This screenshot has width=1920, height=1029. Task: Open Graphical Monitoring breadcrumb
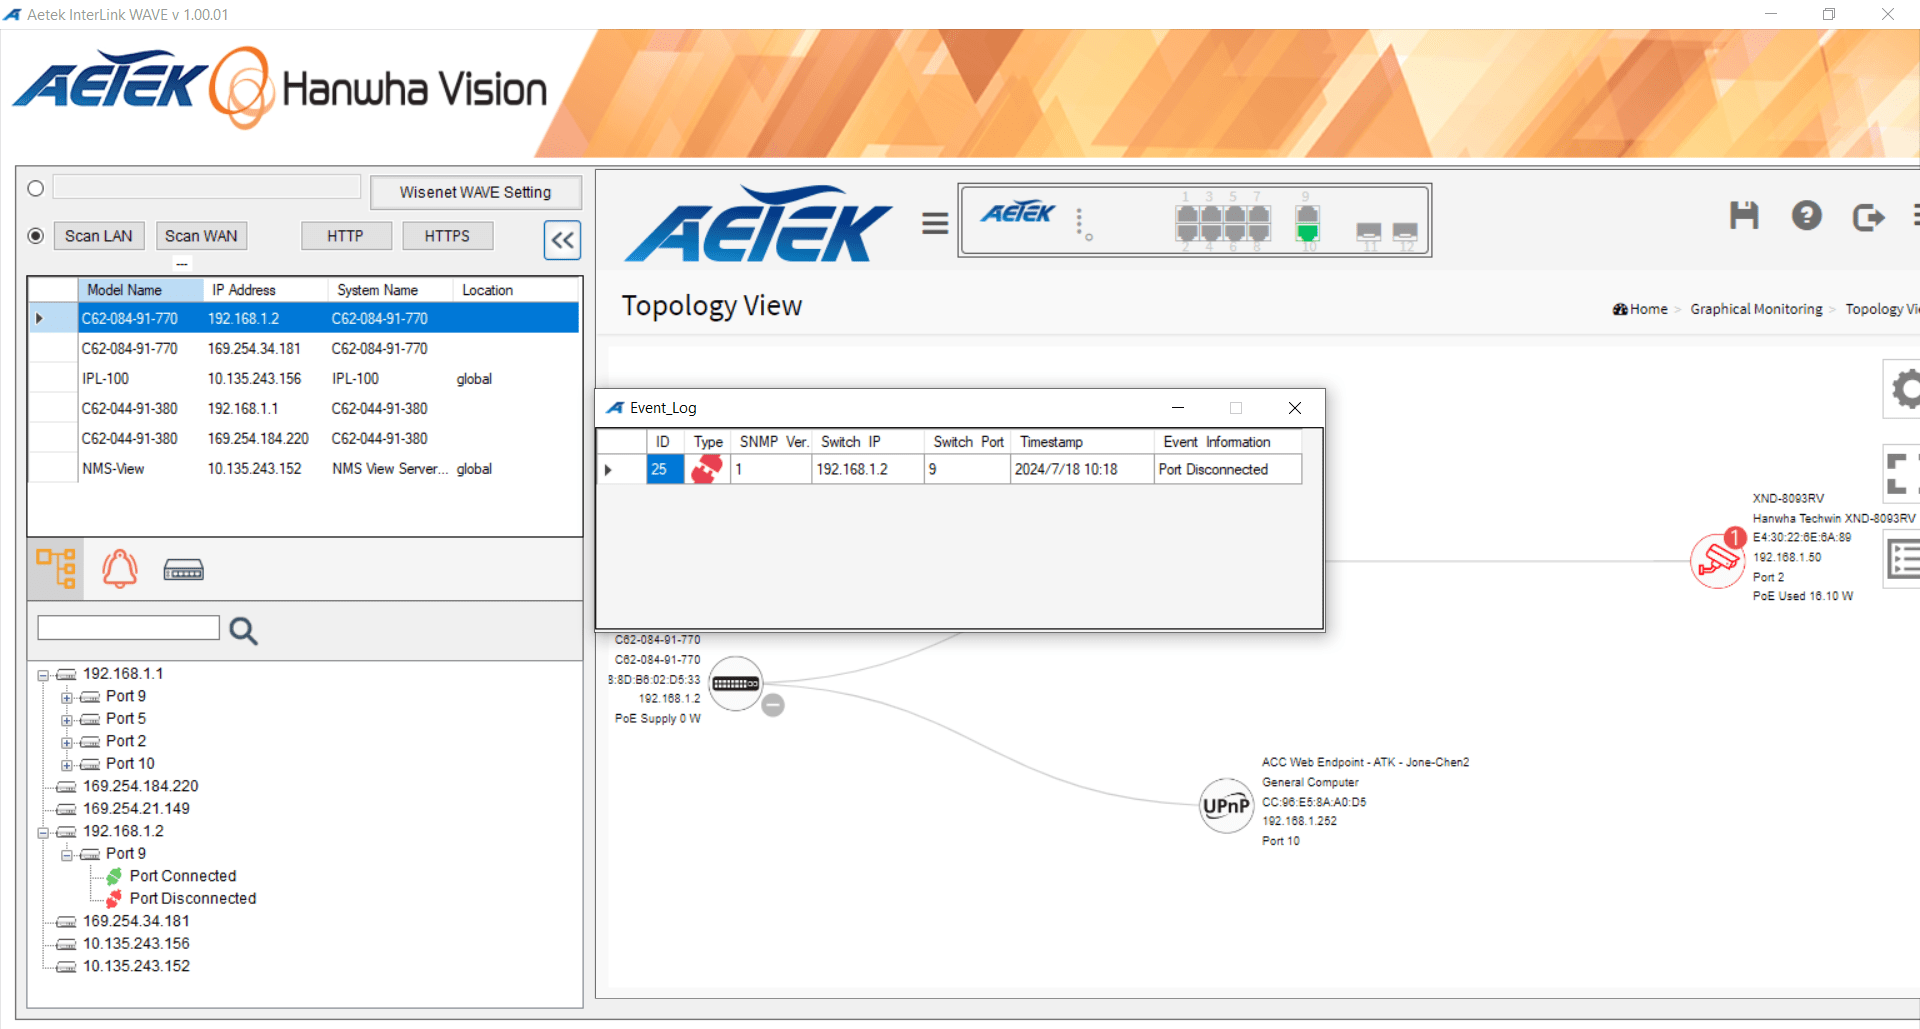(x=1756, y=309)
